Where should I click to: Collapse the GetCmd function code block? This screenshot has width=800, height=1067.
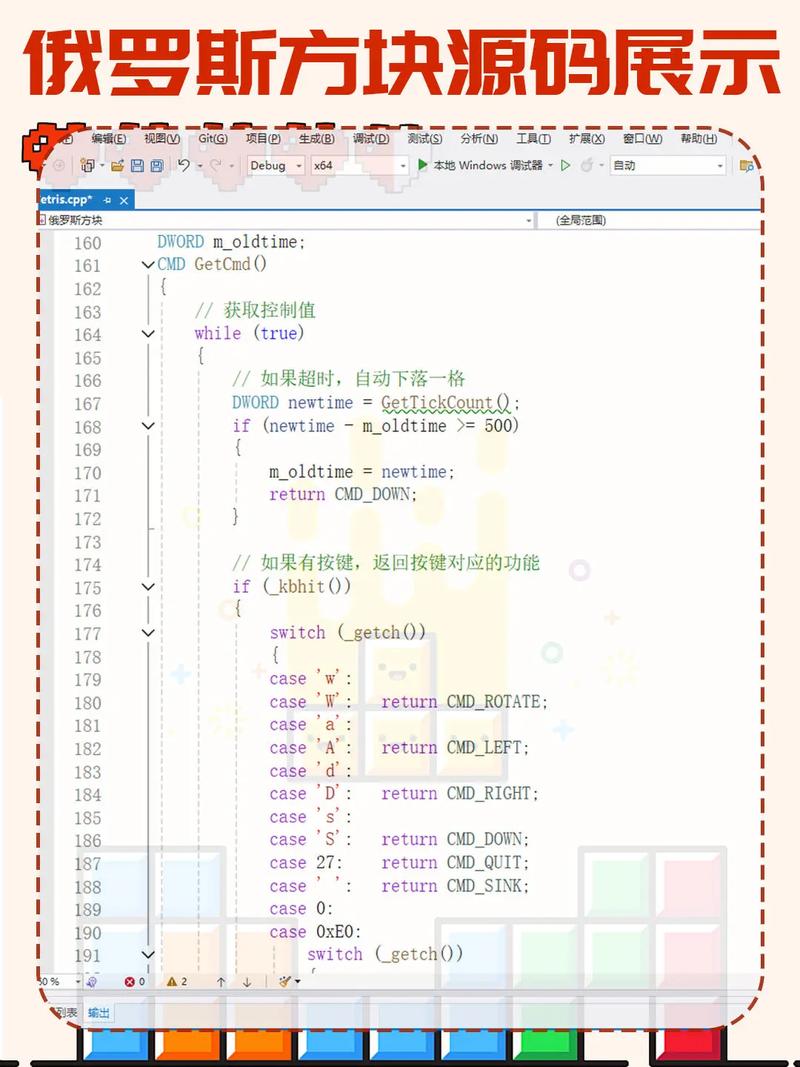click(148, 265)
